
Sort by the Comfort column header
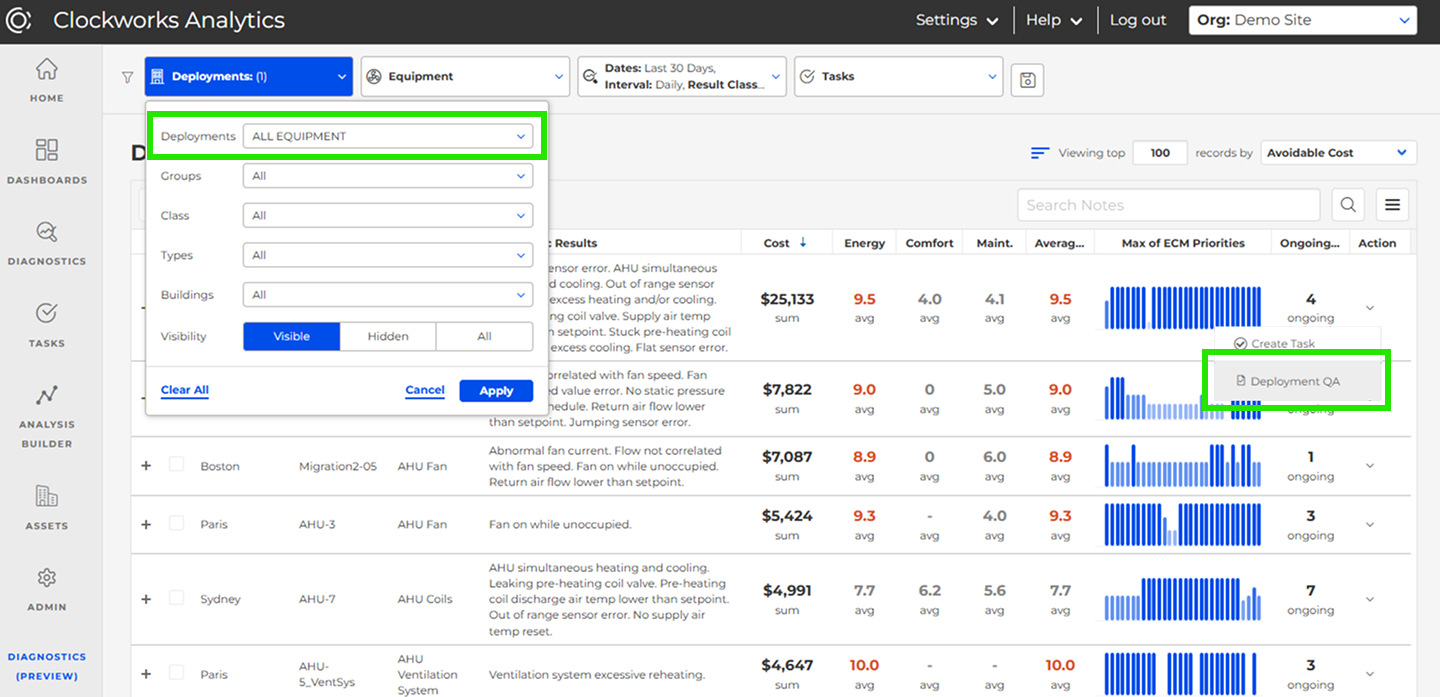pos(930,243)
